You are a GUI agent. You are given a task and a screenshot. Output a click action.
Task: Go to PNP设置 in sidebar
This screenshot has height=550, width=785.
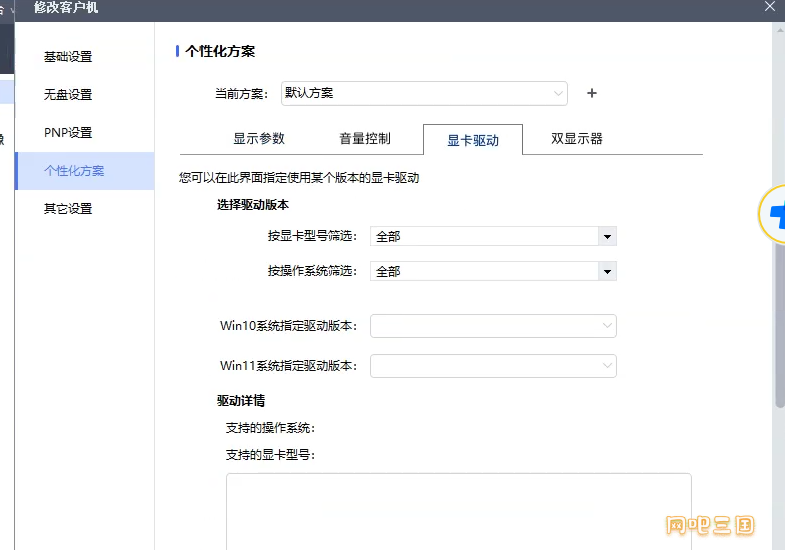point(68,133)
